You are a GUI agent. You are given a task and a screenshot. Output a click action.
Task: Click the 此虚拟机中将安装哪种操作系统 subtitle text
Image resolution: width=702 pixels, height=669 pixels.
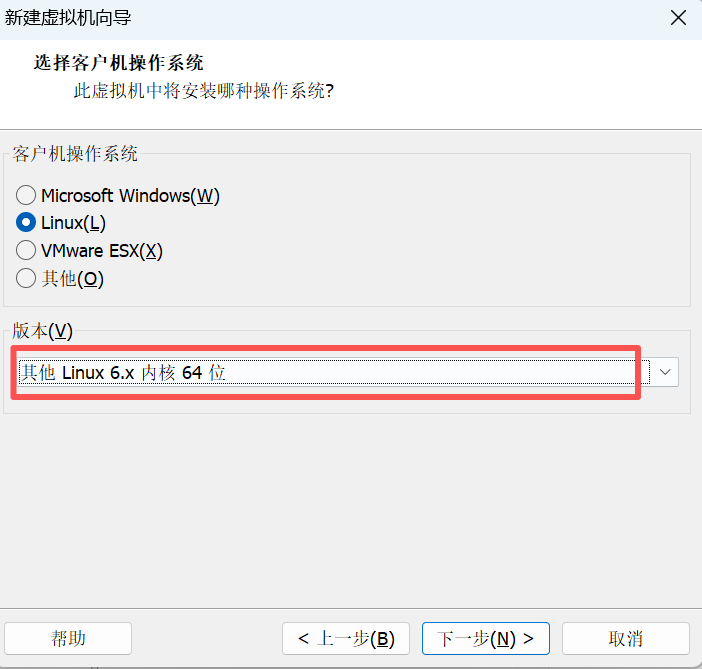pyautogui.click(x=204, y=91)
